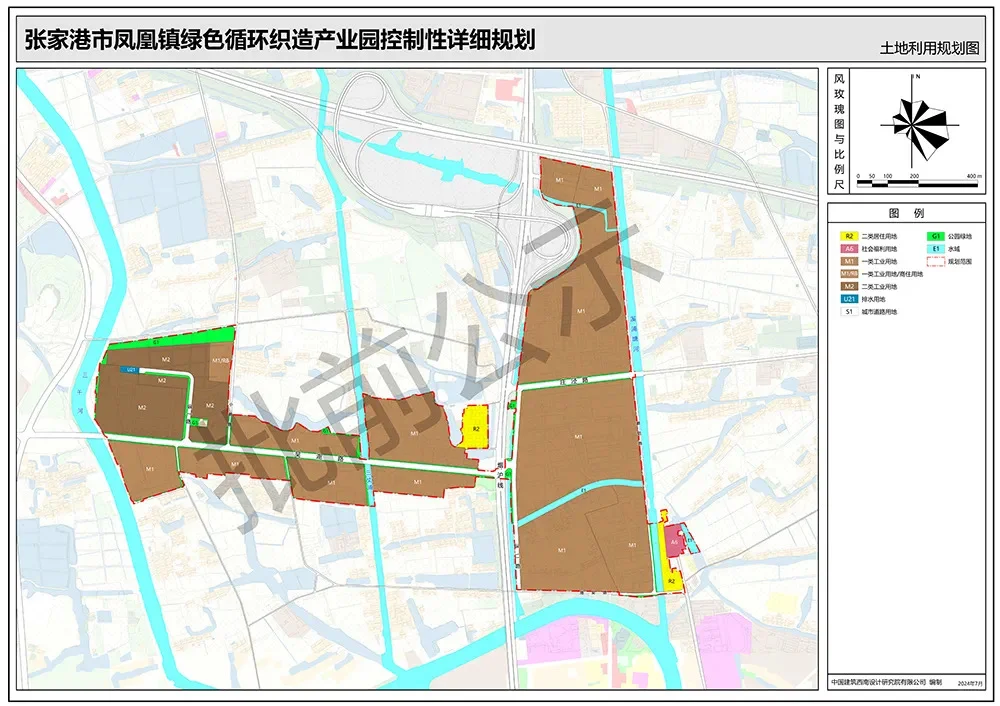This screenshot has height=706, width=1000.
Task: Click the footer text 中国建筑西南设计研究院有限公司 编制
Action: [886, 682]
